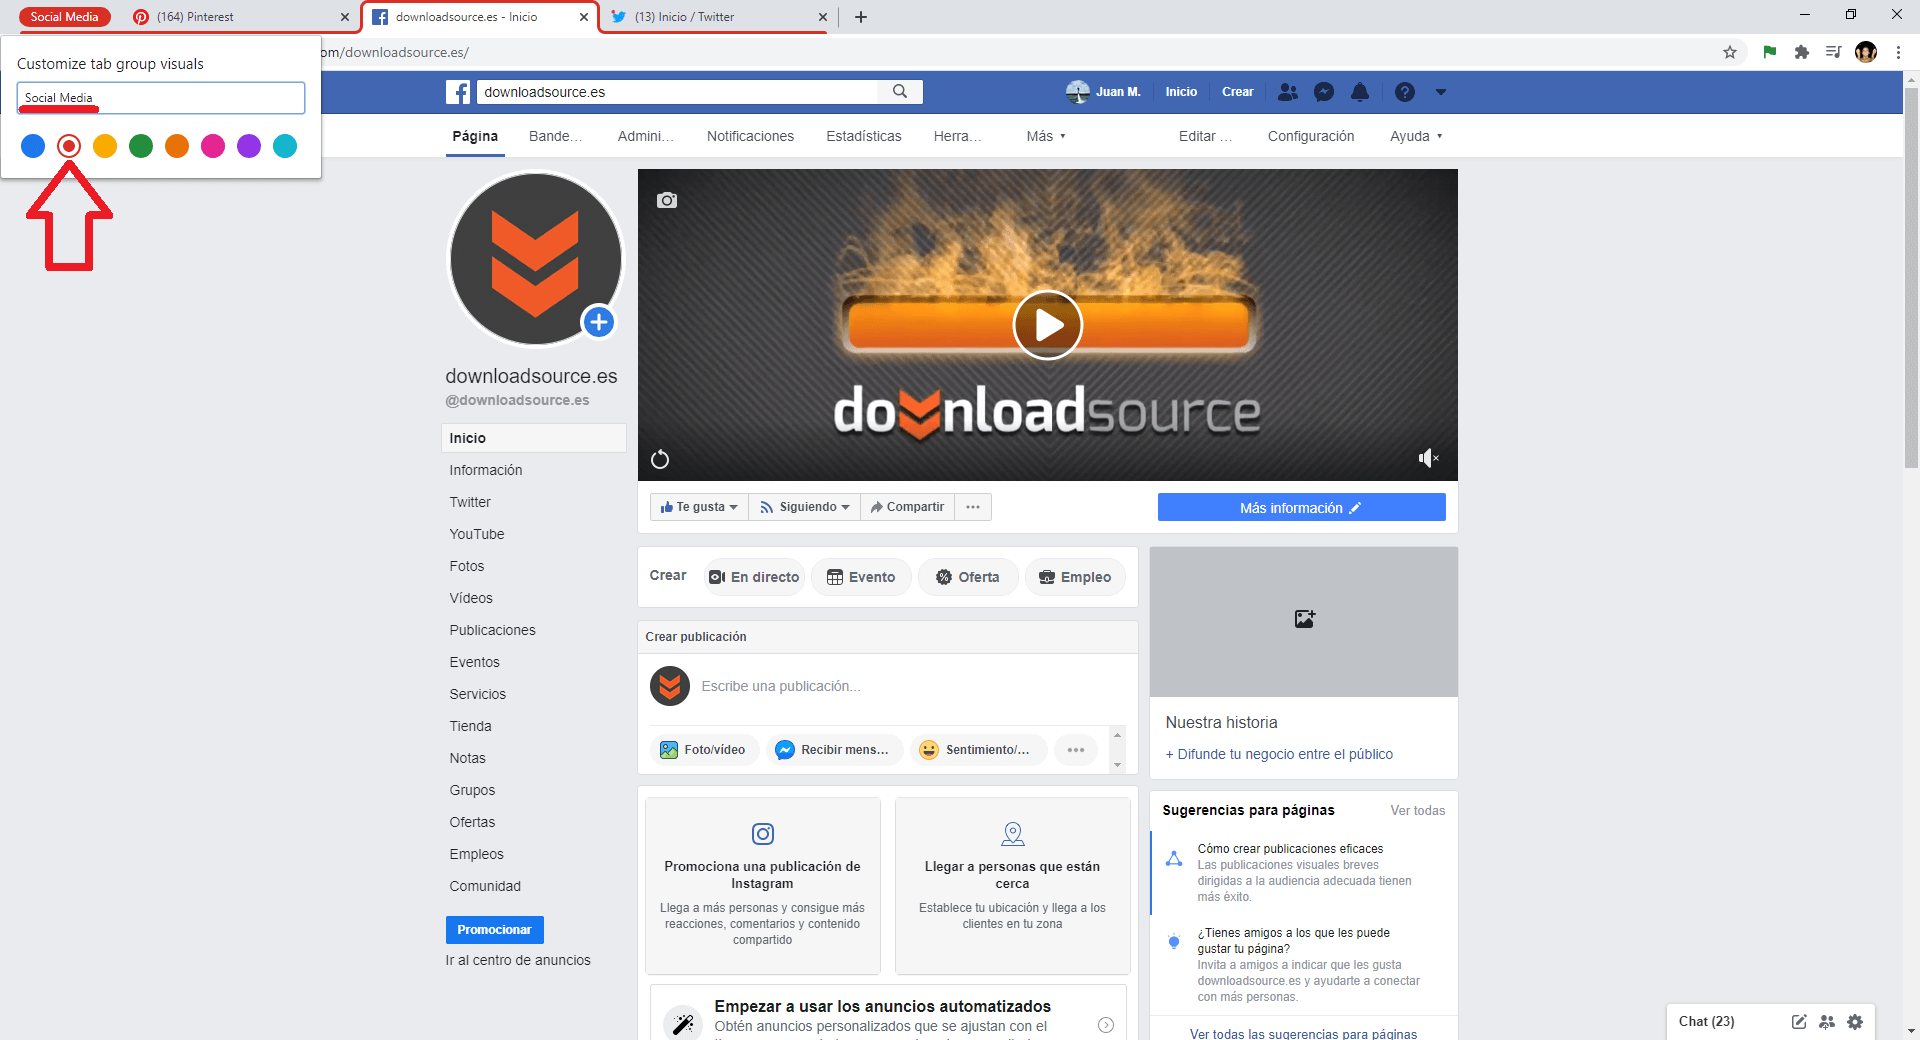Close the Pinterest tab
This screenshot has width=1920, height=1040.
345,17
